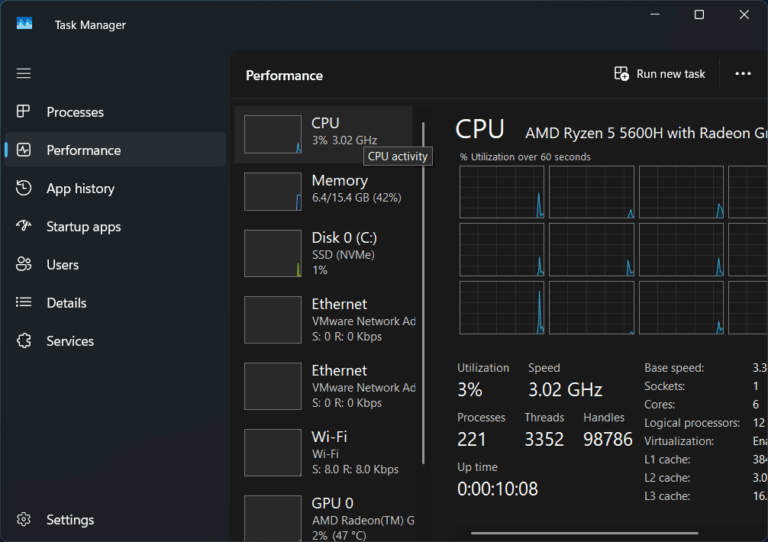Click the Up time value 0:00:10:08
Screen dimensions: 768x542
[498, 489]
